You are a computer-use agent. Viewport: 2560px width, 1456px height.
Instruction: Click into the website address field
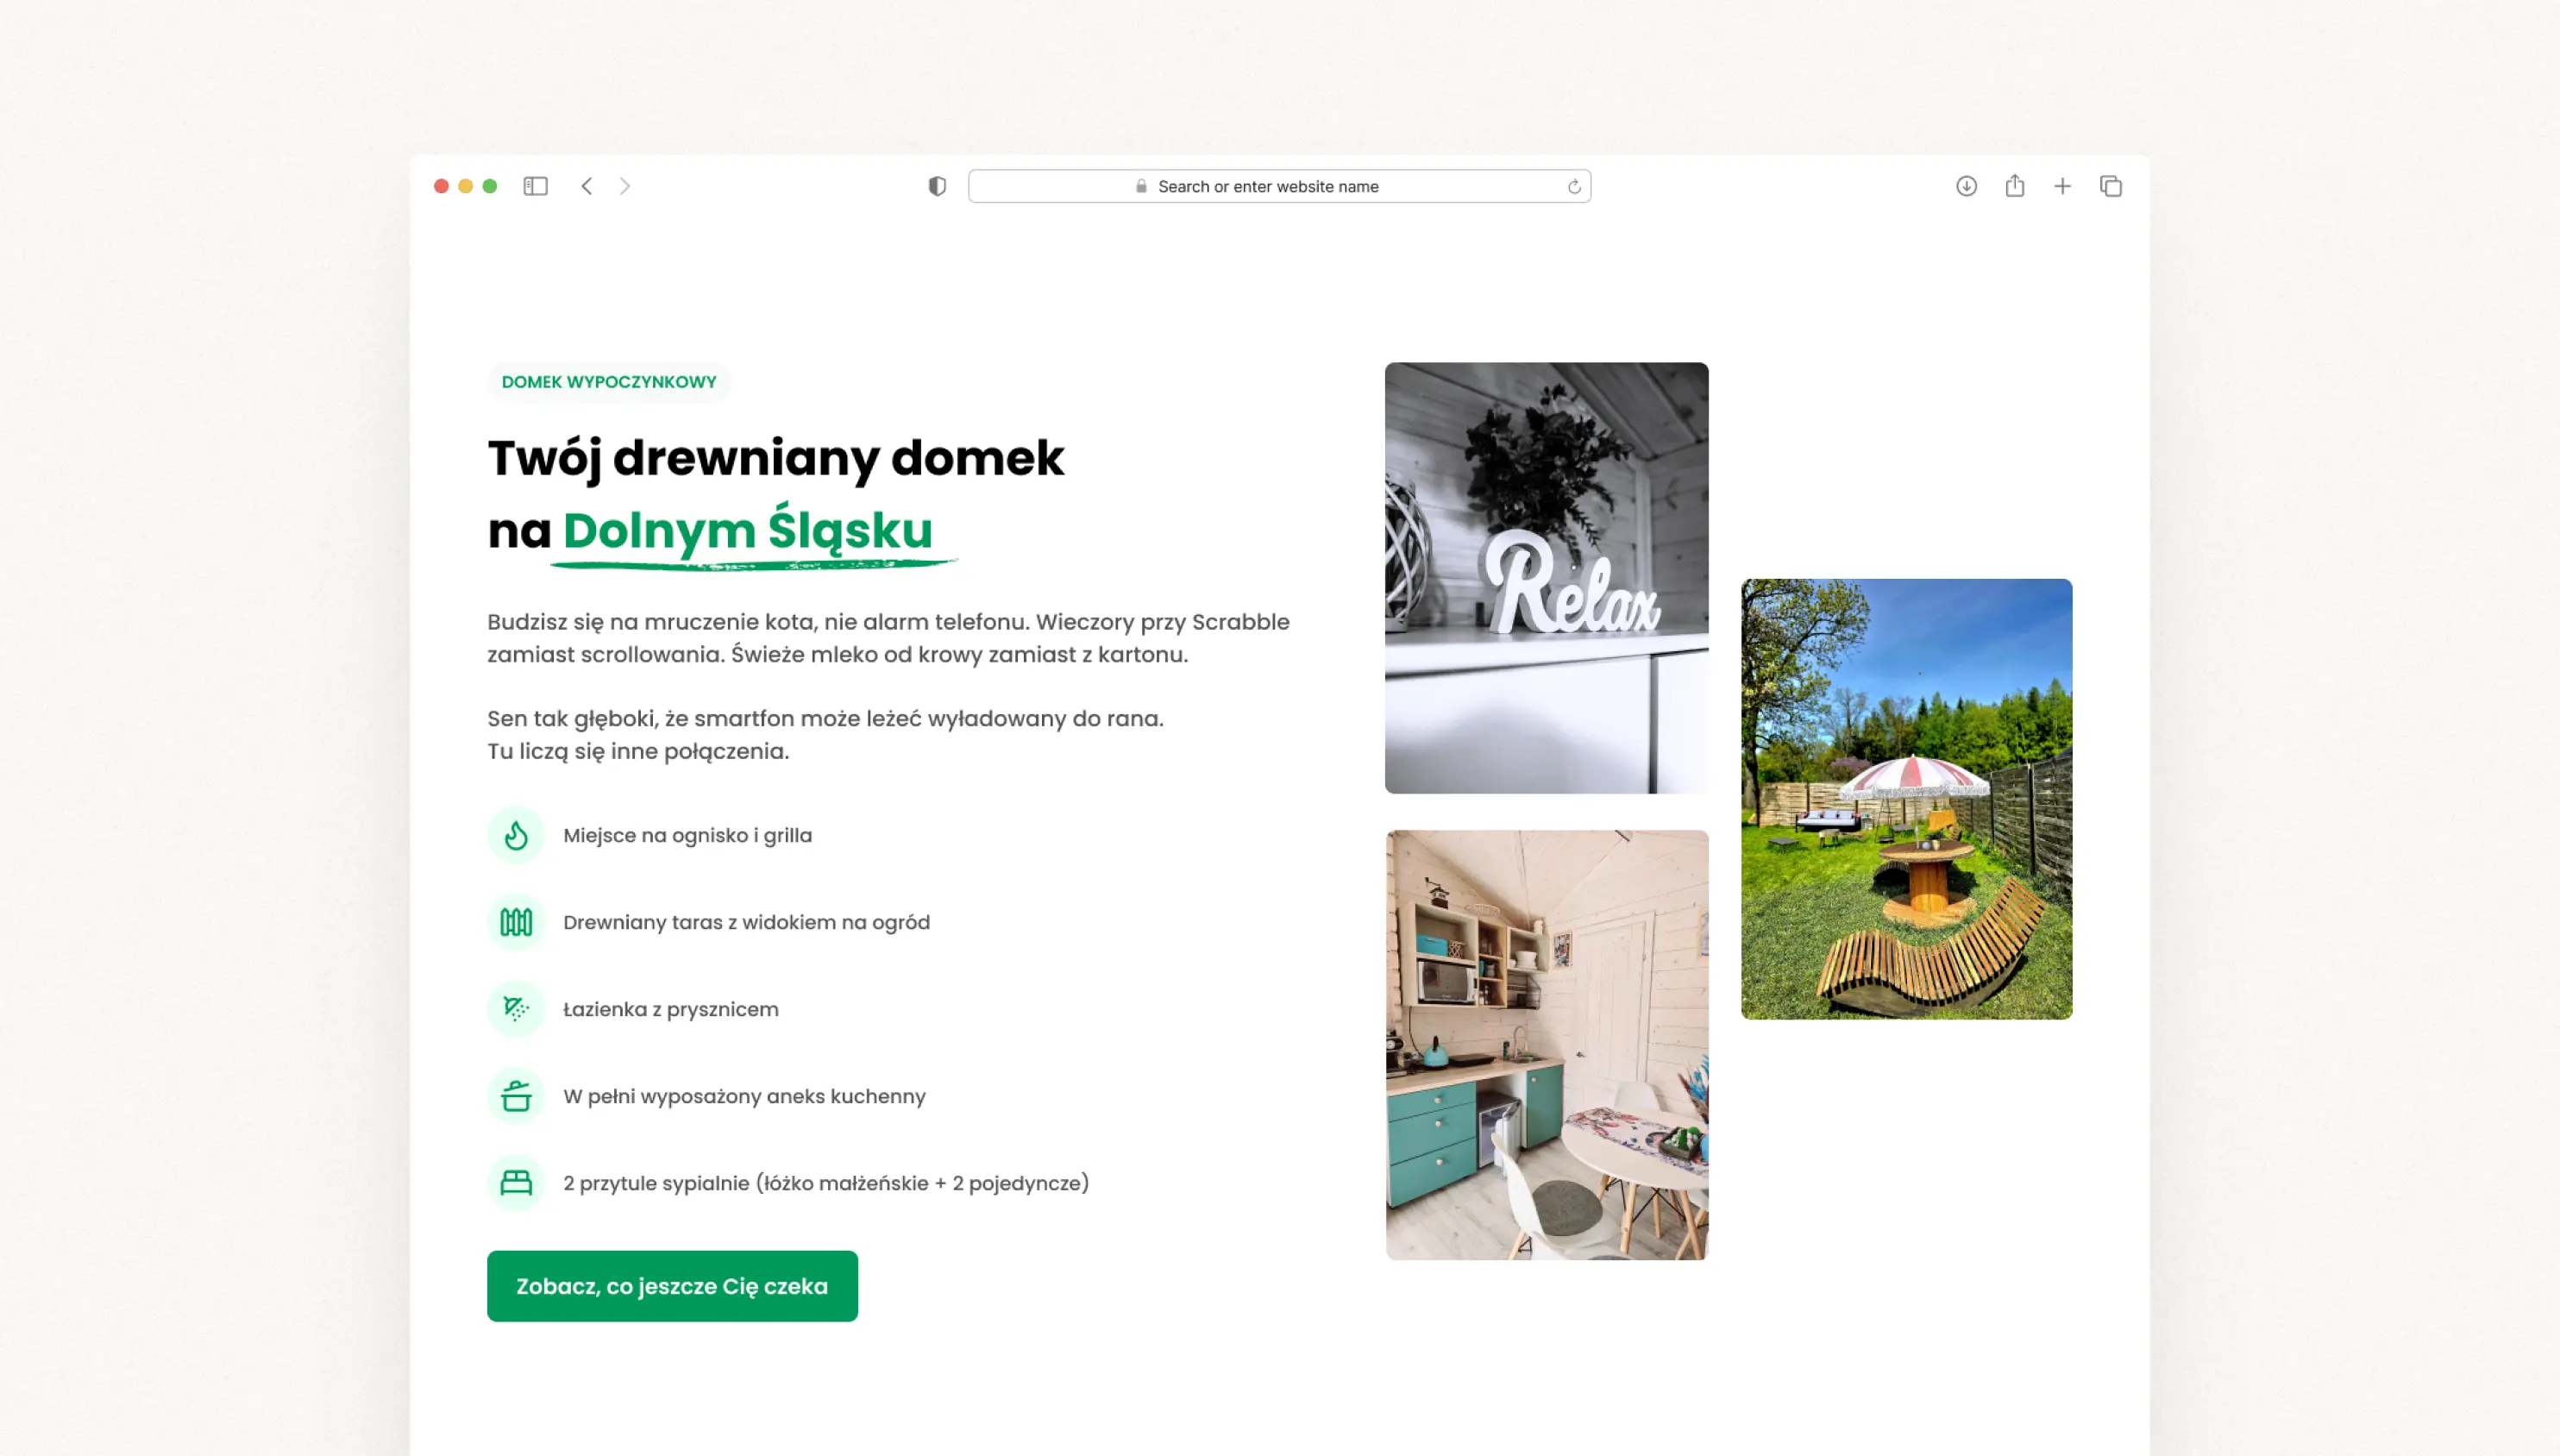click(1268, 186)
